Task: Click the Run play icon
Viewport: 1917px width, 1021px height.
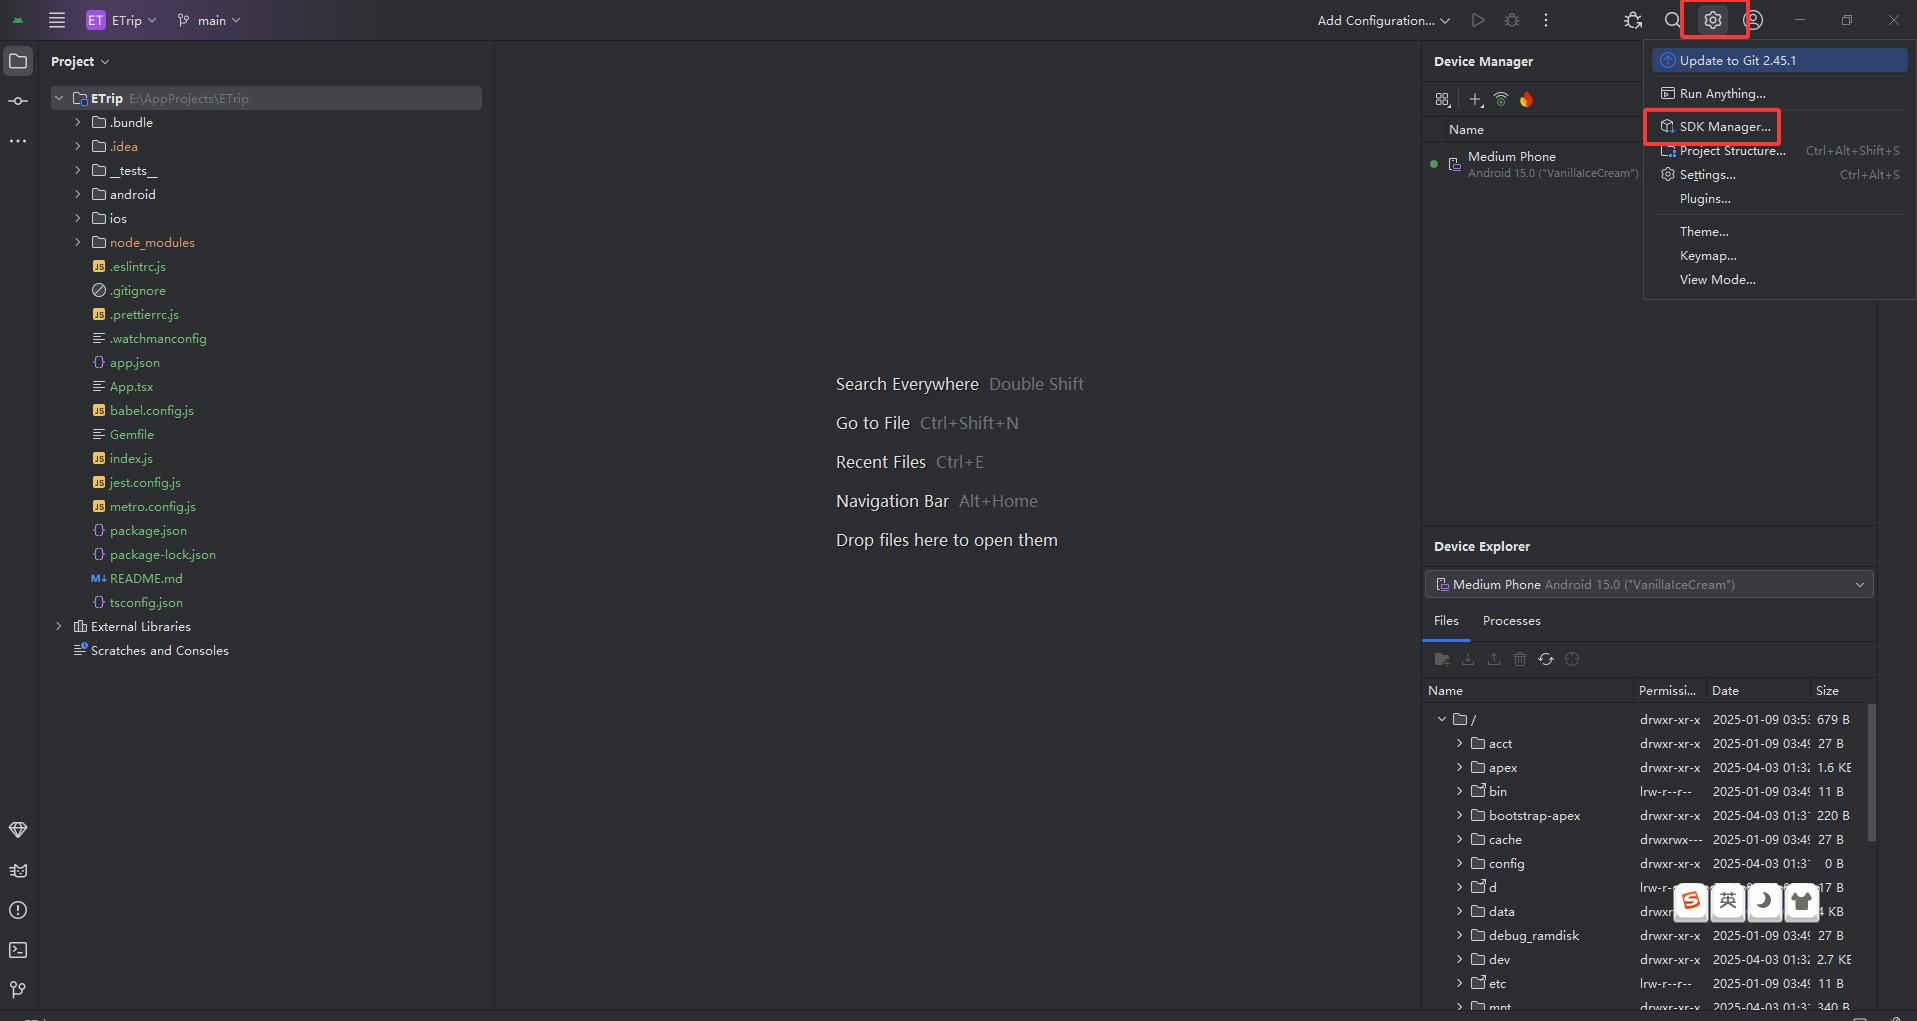Action: [1478, 20]
